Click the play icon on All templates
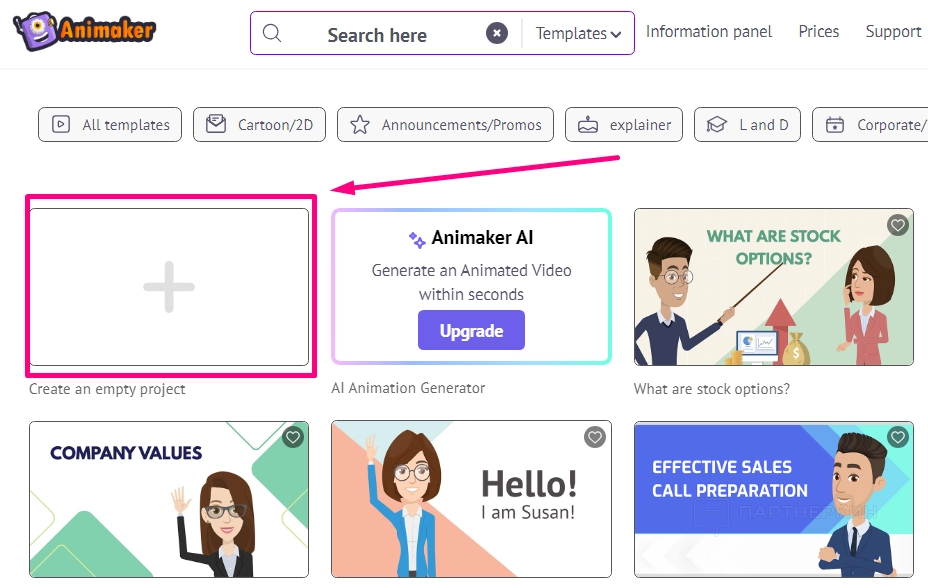 pyautogui.click(x=61, y=124)
